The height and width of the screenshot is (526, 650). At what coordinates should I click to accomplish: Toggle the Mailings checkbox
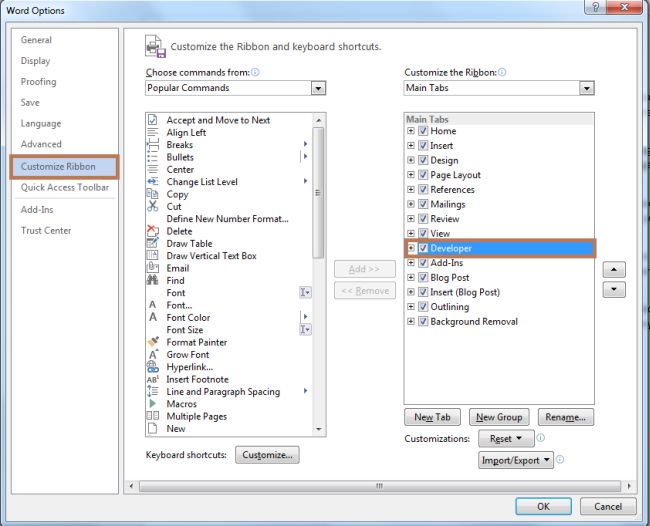423,204
